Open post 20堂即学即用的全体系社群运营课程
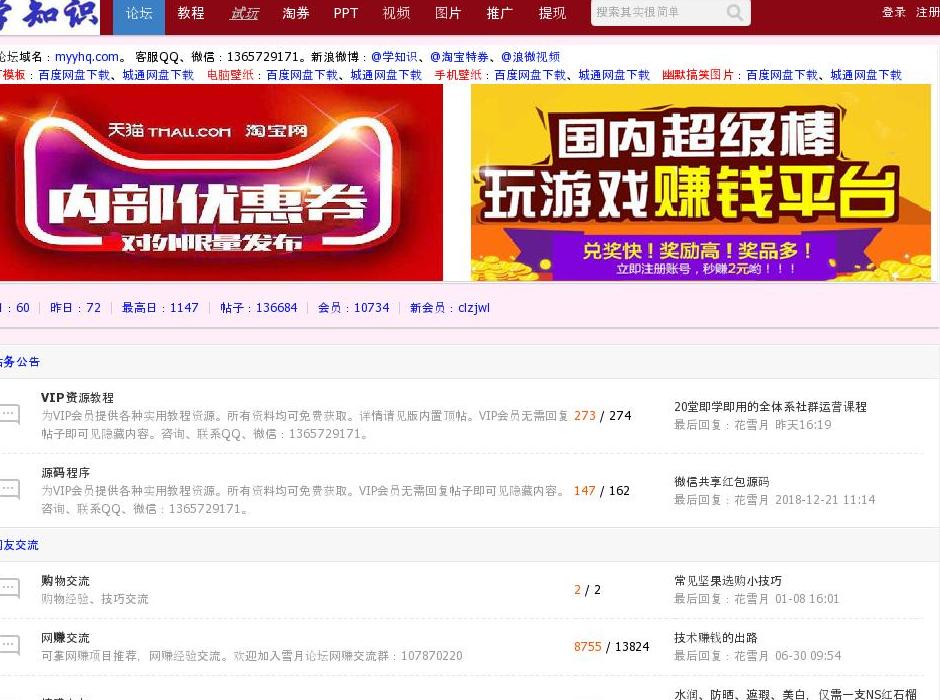 click(770, 406)
